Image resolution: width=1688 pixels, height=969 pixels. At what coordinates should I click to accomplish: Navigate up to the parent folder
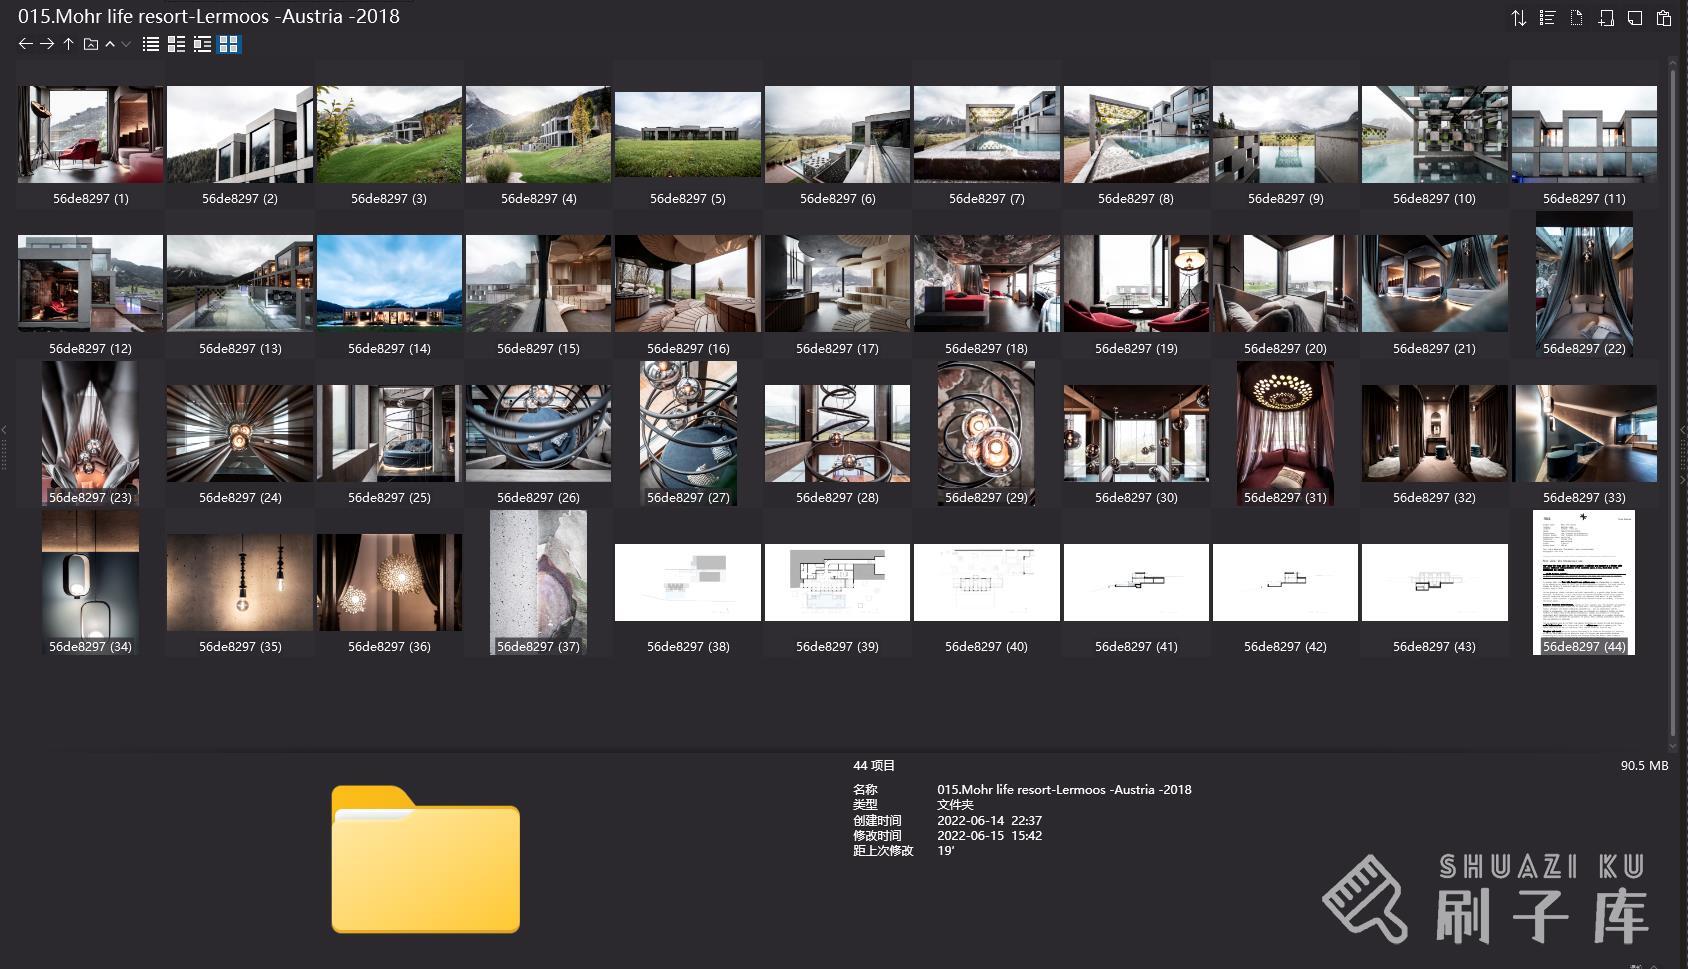[x=68, y=44]
